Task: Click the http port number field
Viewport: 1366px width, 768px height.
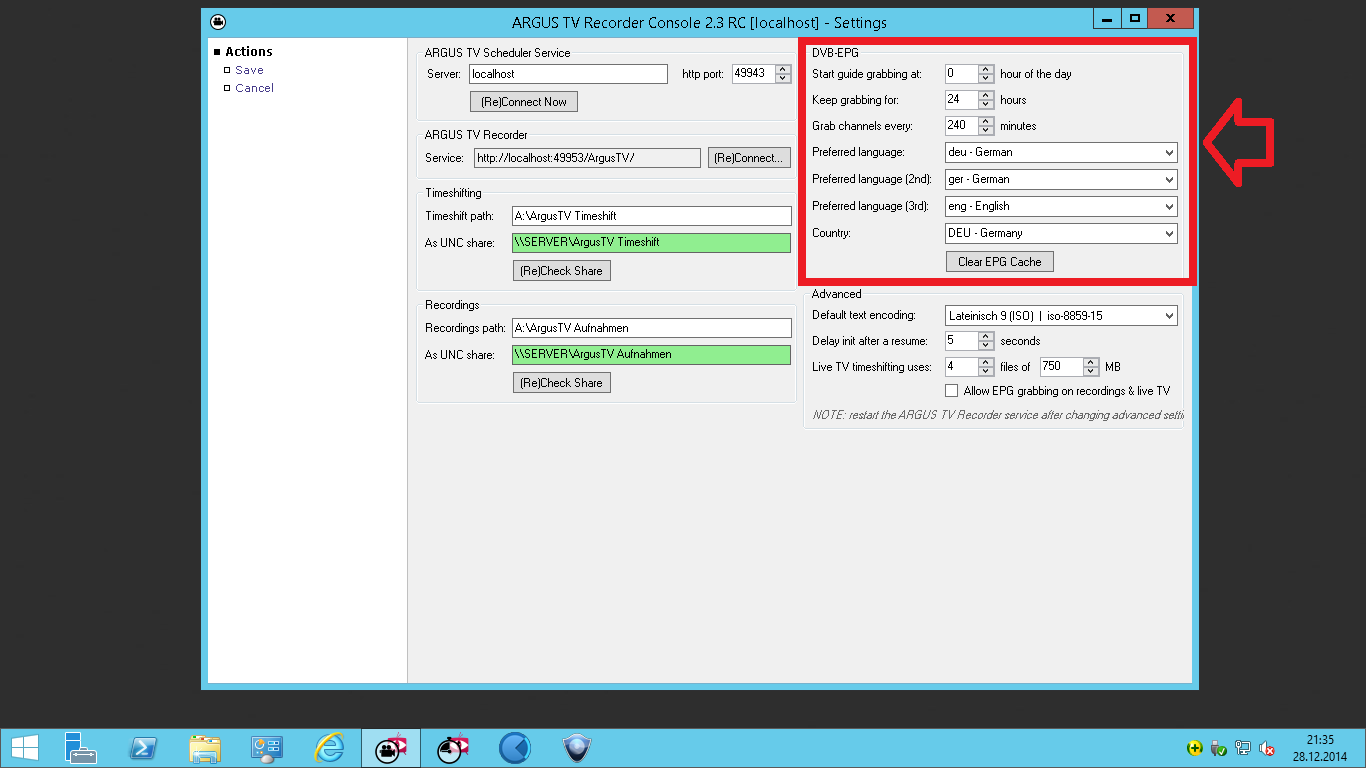Action: 754,74
